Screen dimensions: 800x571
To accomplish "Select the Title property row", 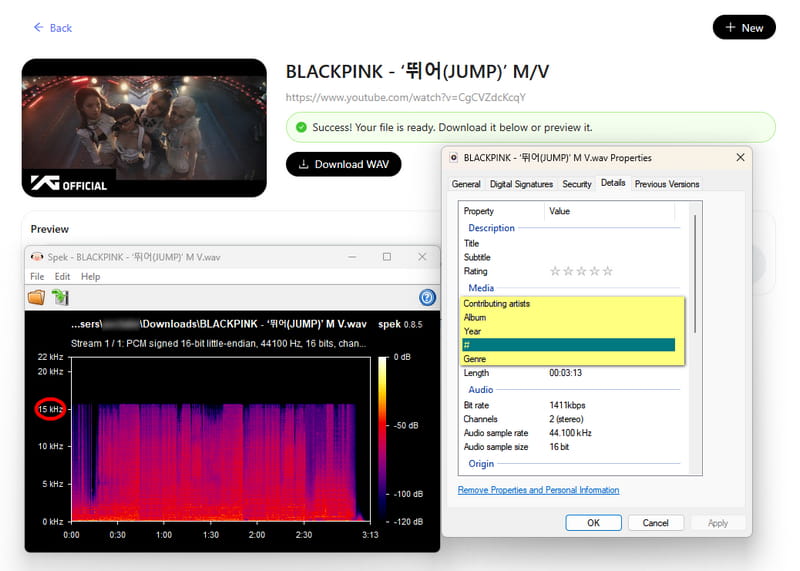I will click(x=571, y=243).
